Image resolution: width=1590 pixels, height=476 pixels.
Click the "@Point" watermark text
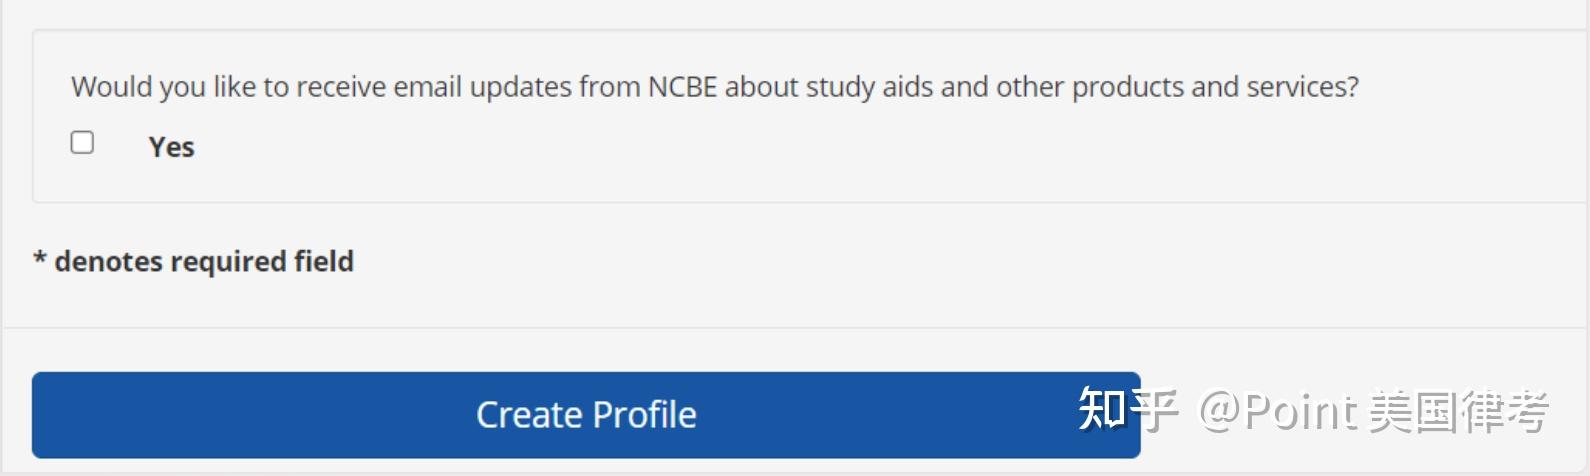1277,412
